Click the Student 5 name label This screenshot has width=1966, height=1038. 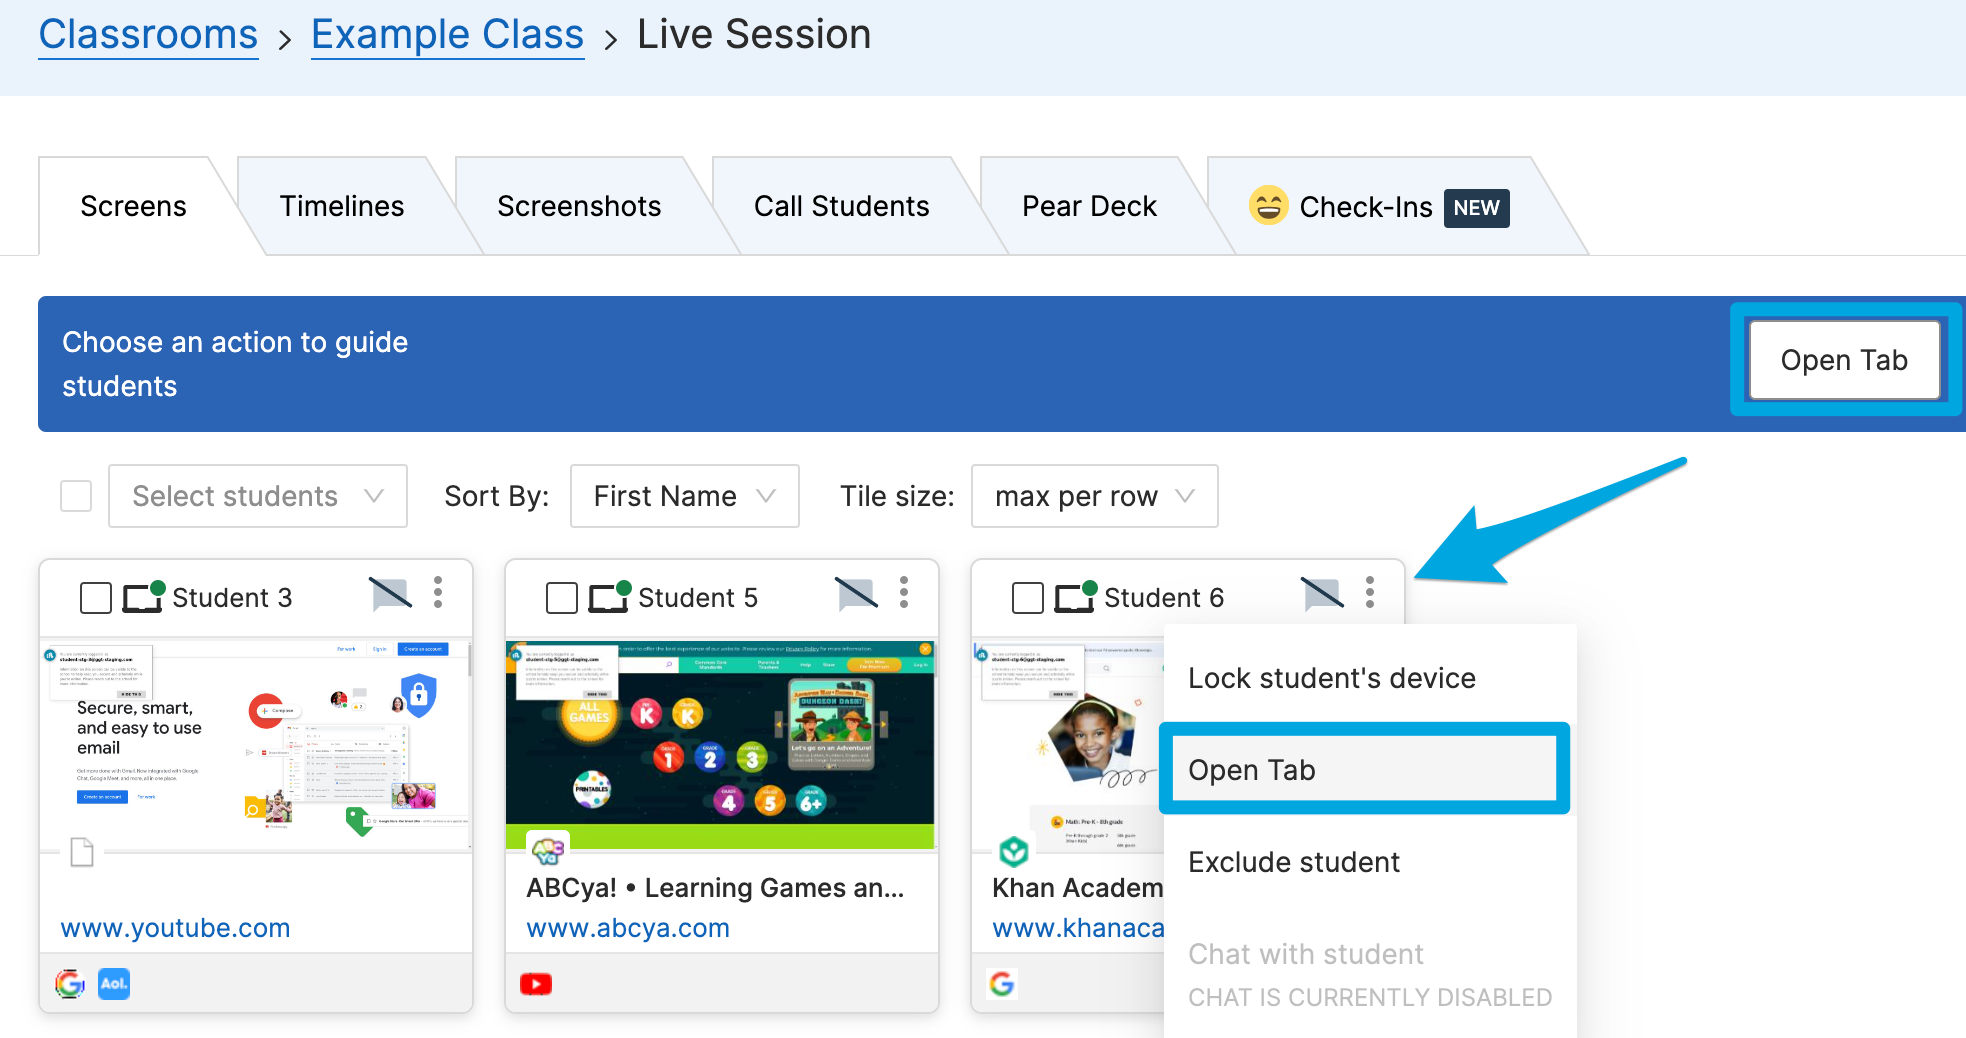(698, 598)
